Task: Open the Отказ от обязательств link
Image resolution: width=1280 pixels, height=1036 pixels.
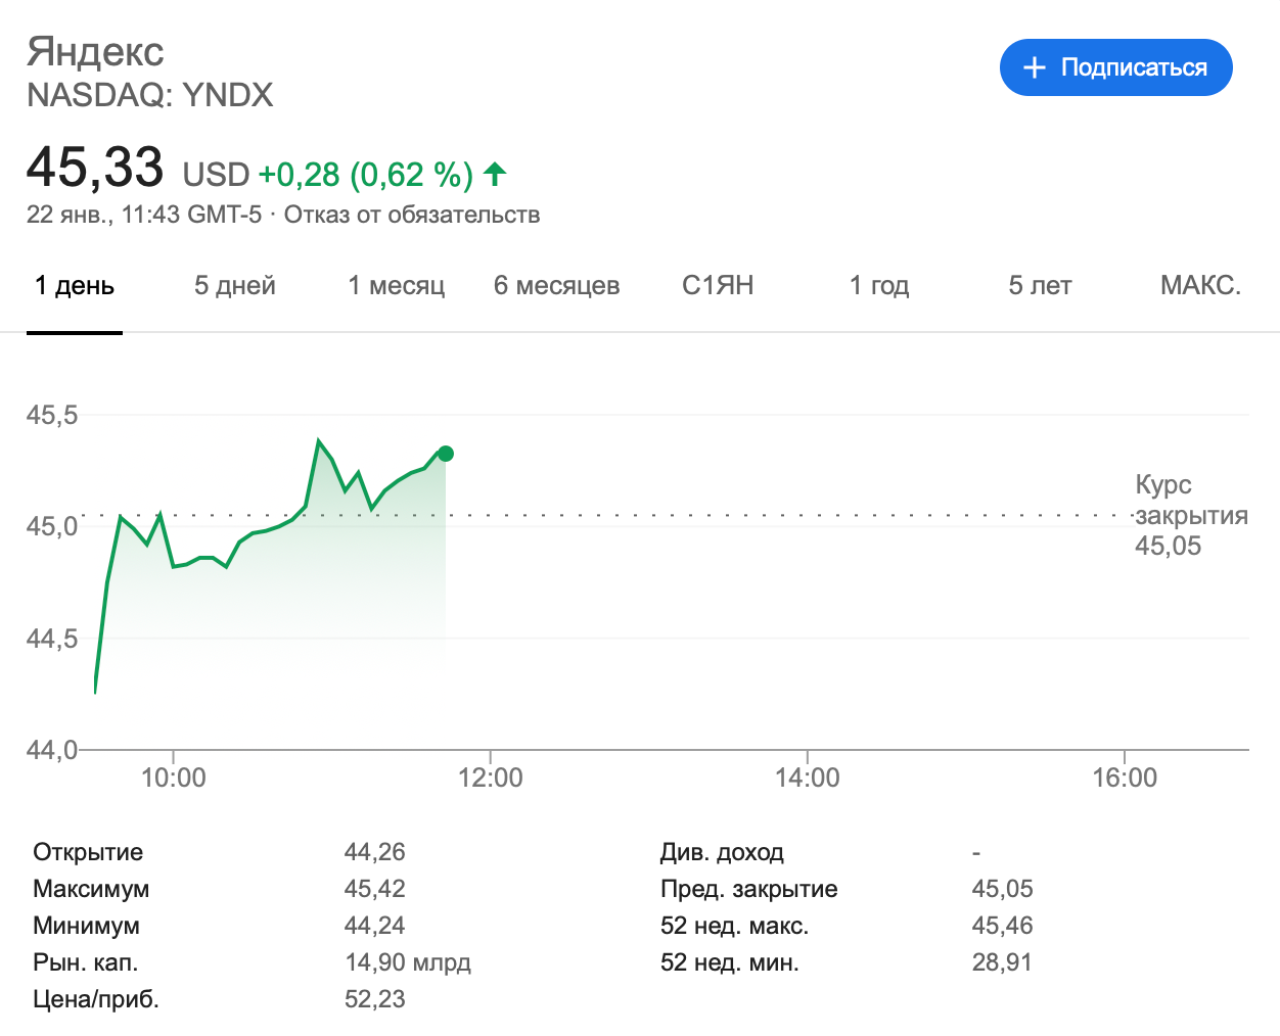Action: (x=412, y=215)
